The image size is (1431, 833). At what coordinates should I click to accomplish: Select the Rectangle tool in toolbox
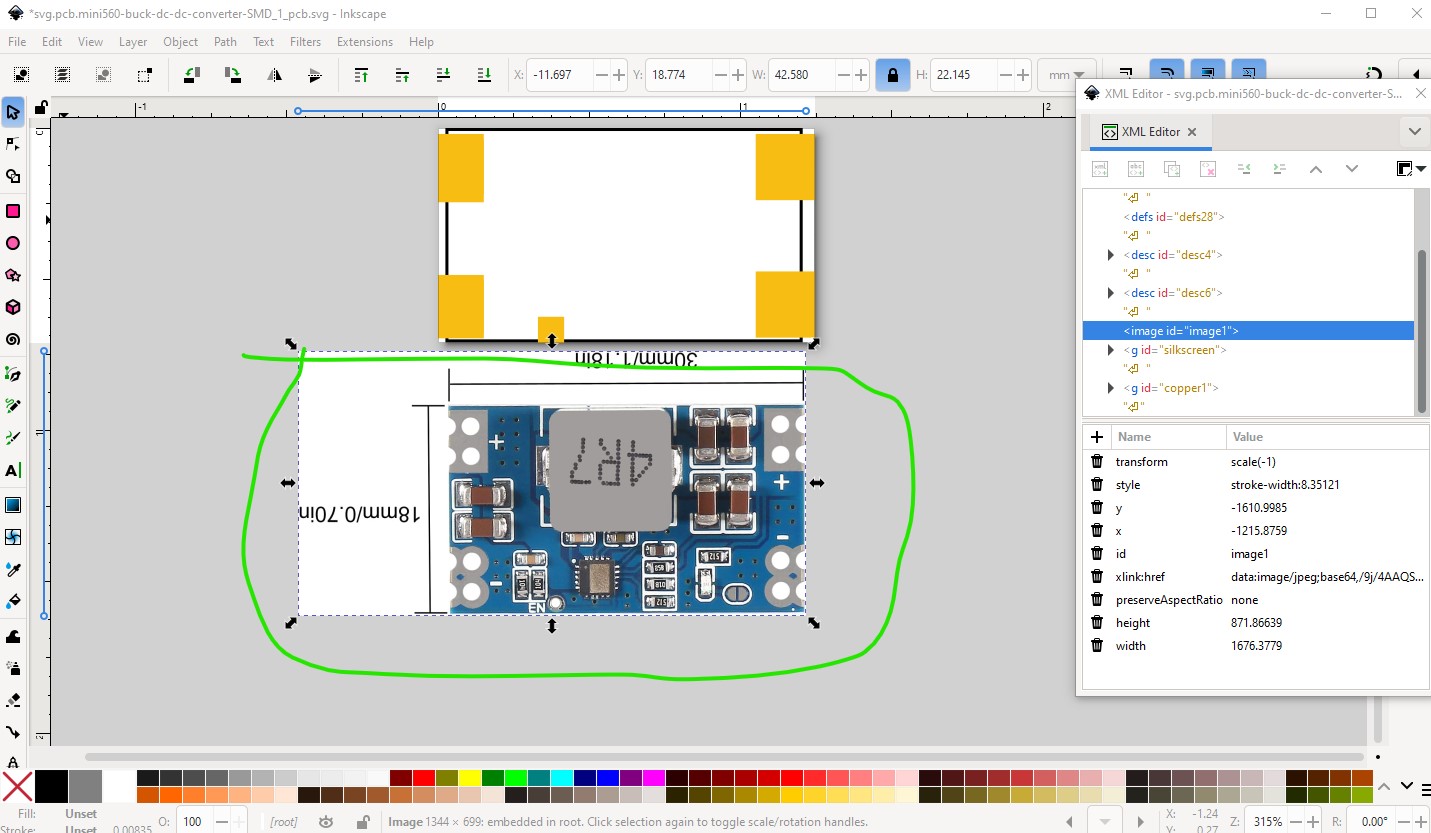point(13,211)
